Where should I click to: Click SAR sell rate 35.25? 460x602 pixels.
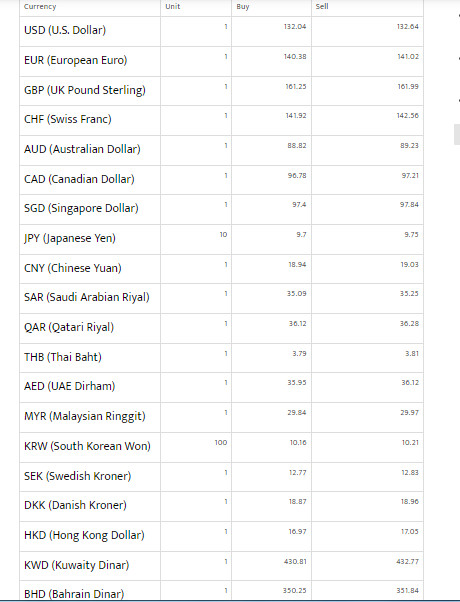tap(409, 294)
